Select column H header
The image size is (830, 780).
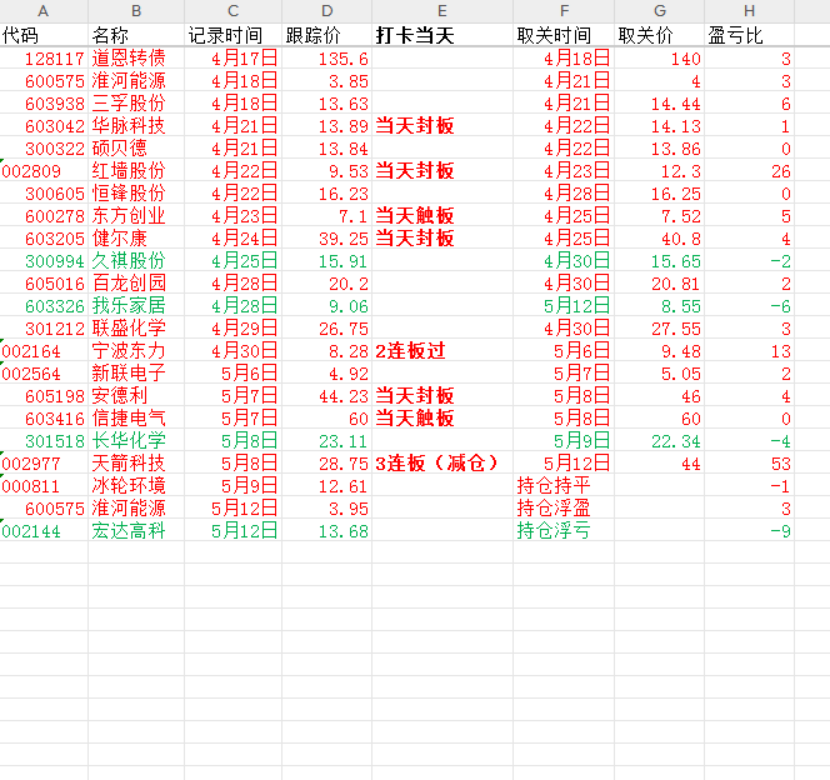749,11
